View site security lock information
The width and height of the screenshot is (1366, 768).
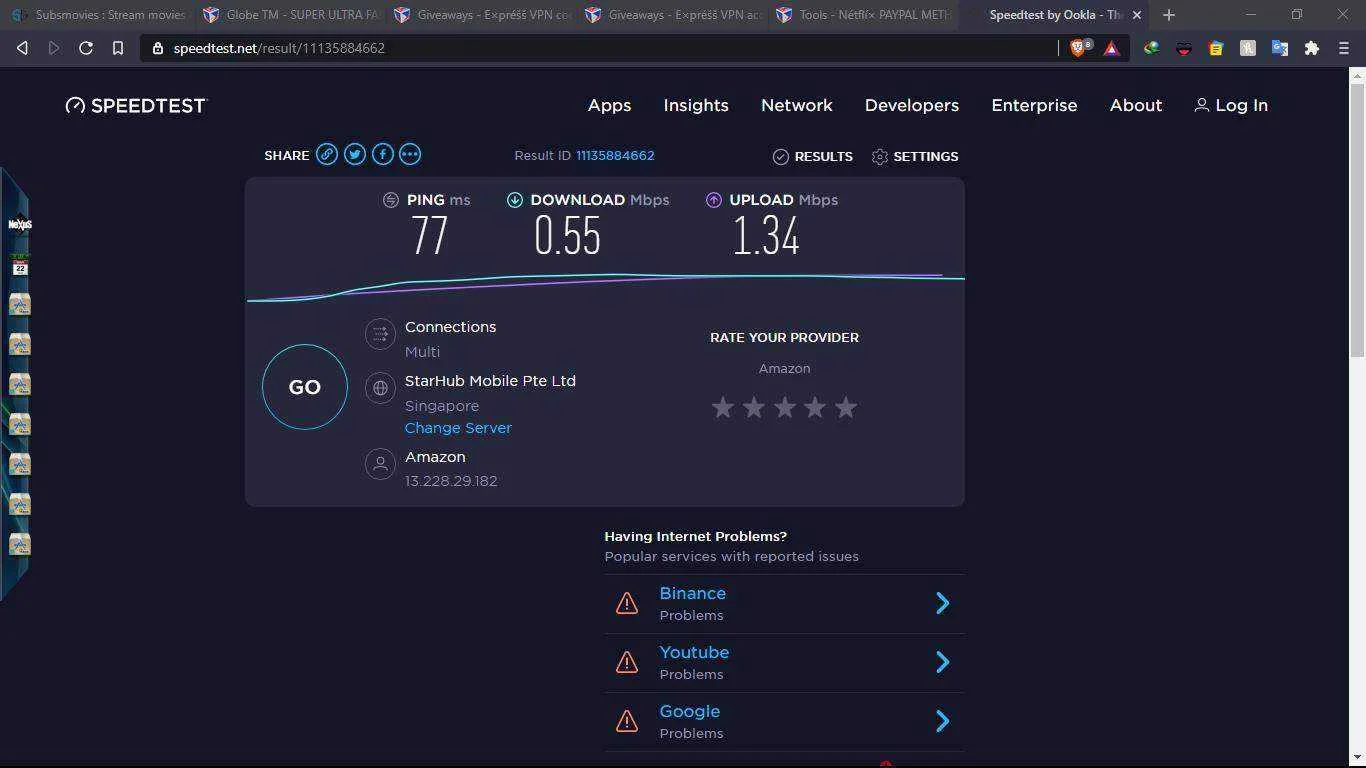(x=158, y=48)
